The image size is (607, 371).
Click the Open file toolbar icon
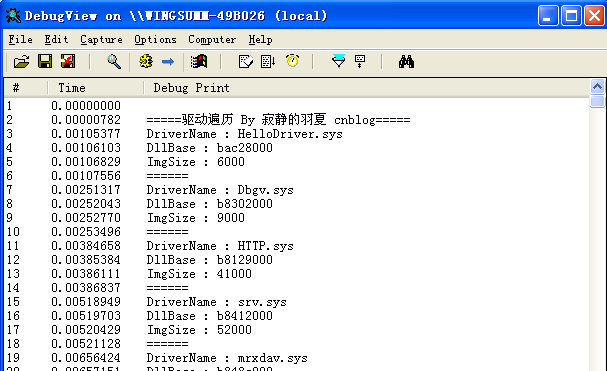pyautogui.click(x=21, y=62)
